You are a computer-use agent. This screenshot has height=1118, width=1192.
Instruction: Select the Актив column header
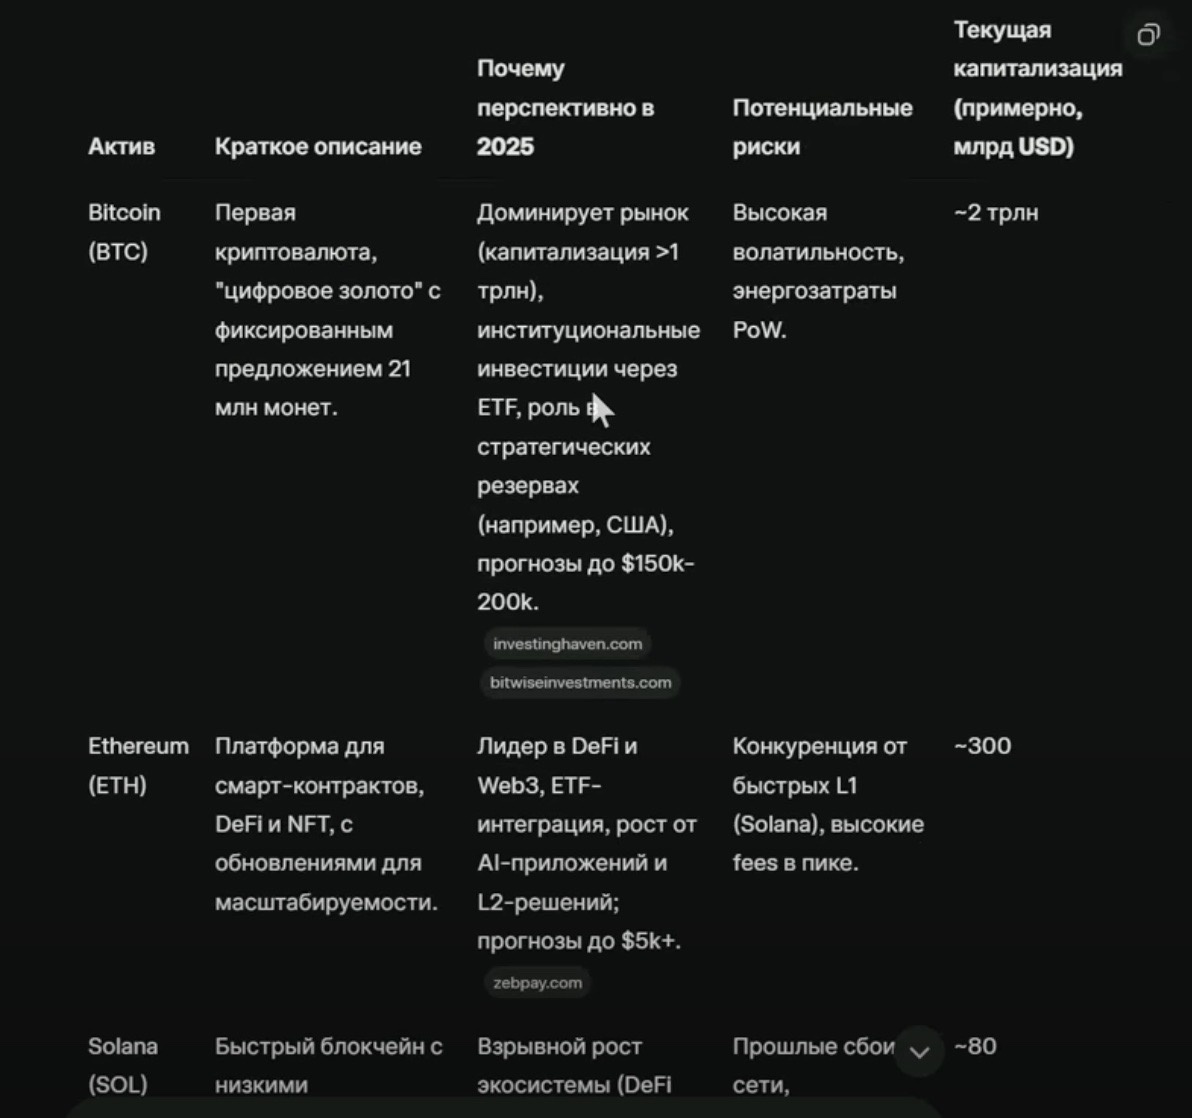[x=122, y=146]
